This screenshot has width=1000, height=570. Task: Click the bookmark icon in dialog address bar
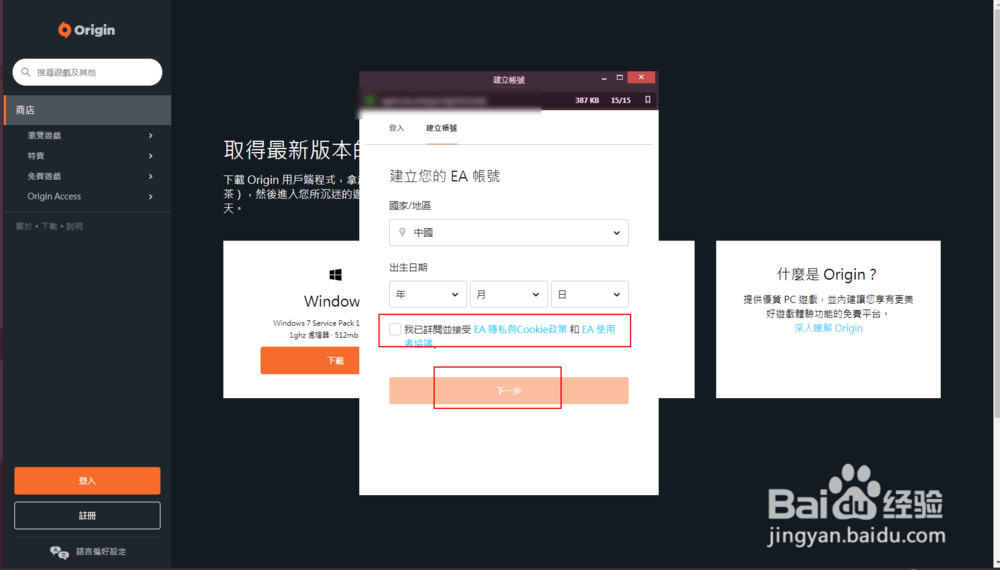[x=647, y=100]
